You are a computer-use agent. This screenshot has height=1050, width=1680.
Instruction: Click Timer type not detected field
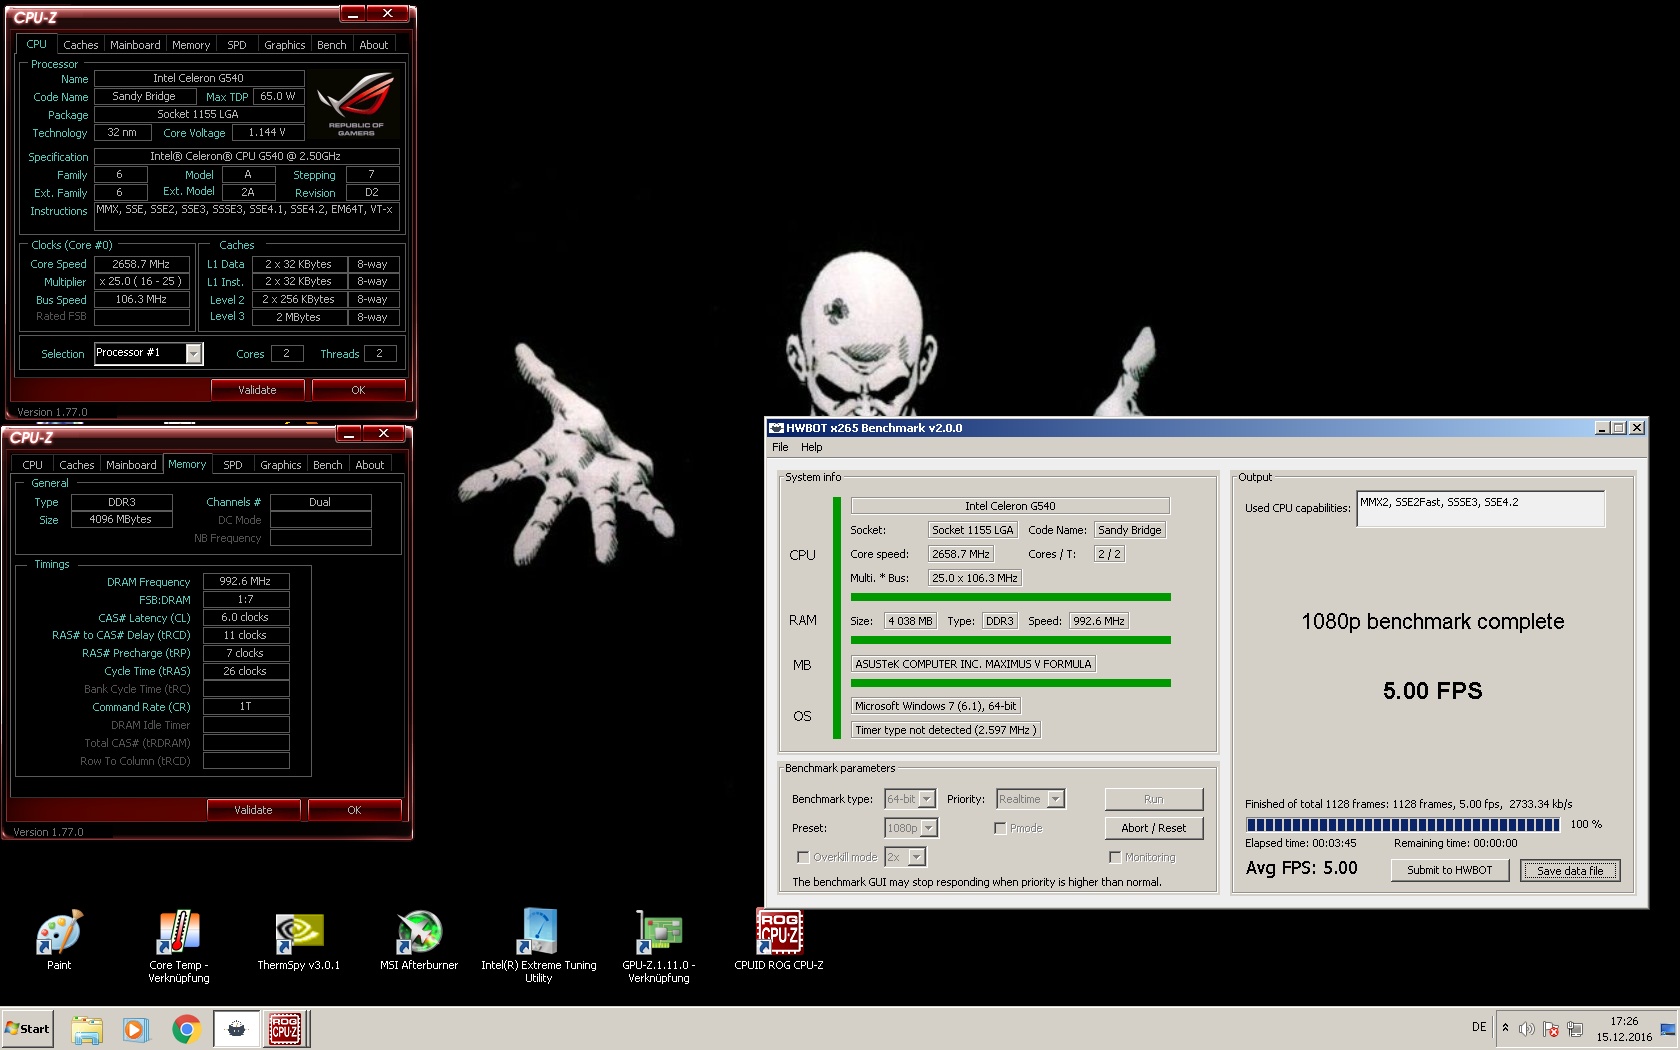[x=945, y=730]
